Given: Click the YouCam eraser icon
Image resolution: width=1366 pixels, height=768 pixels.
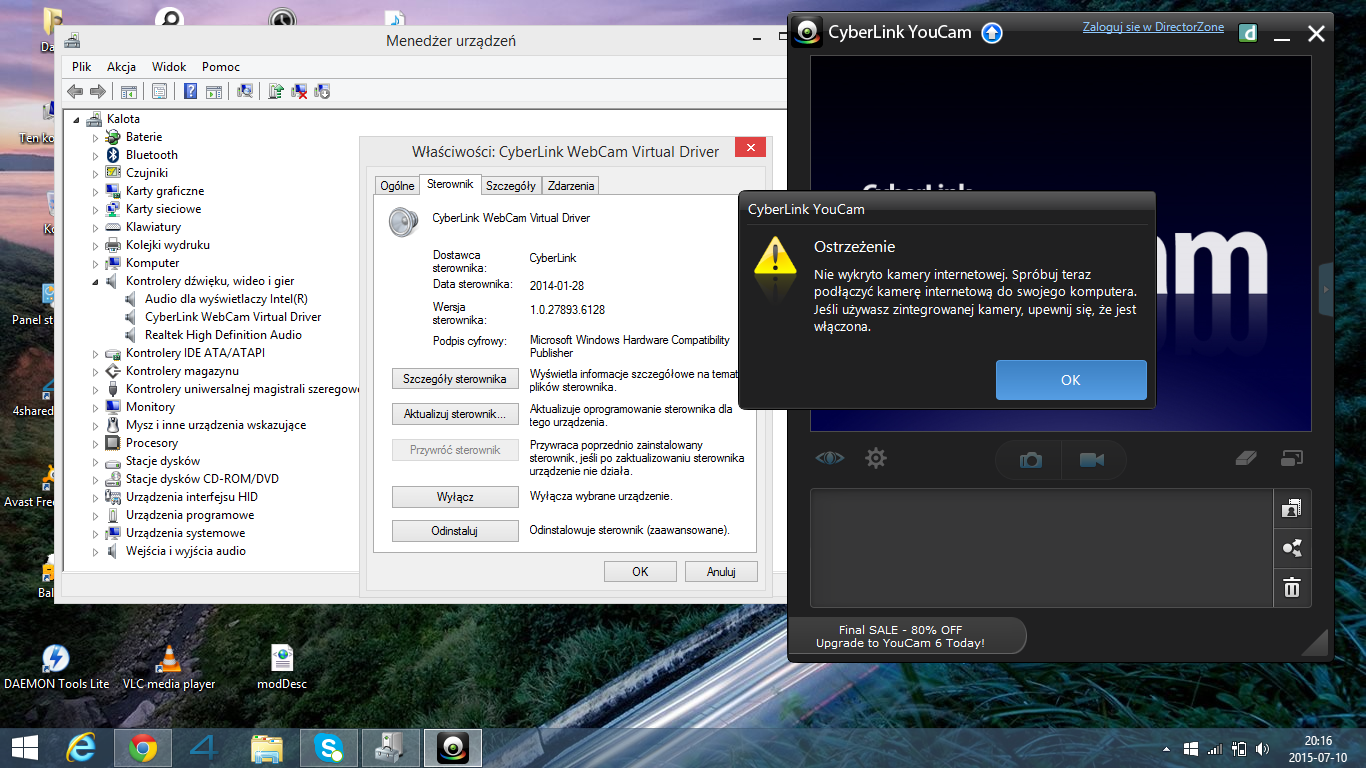Looking at the screenshot, I should point(1245,458).
